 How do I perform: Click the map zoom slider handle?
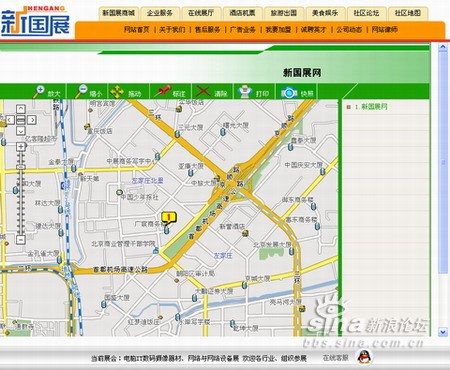coord(21,167)
